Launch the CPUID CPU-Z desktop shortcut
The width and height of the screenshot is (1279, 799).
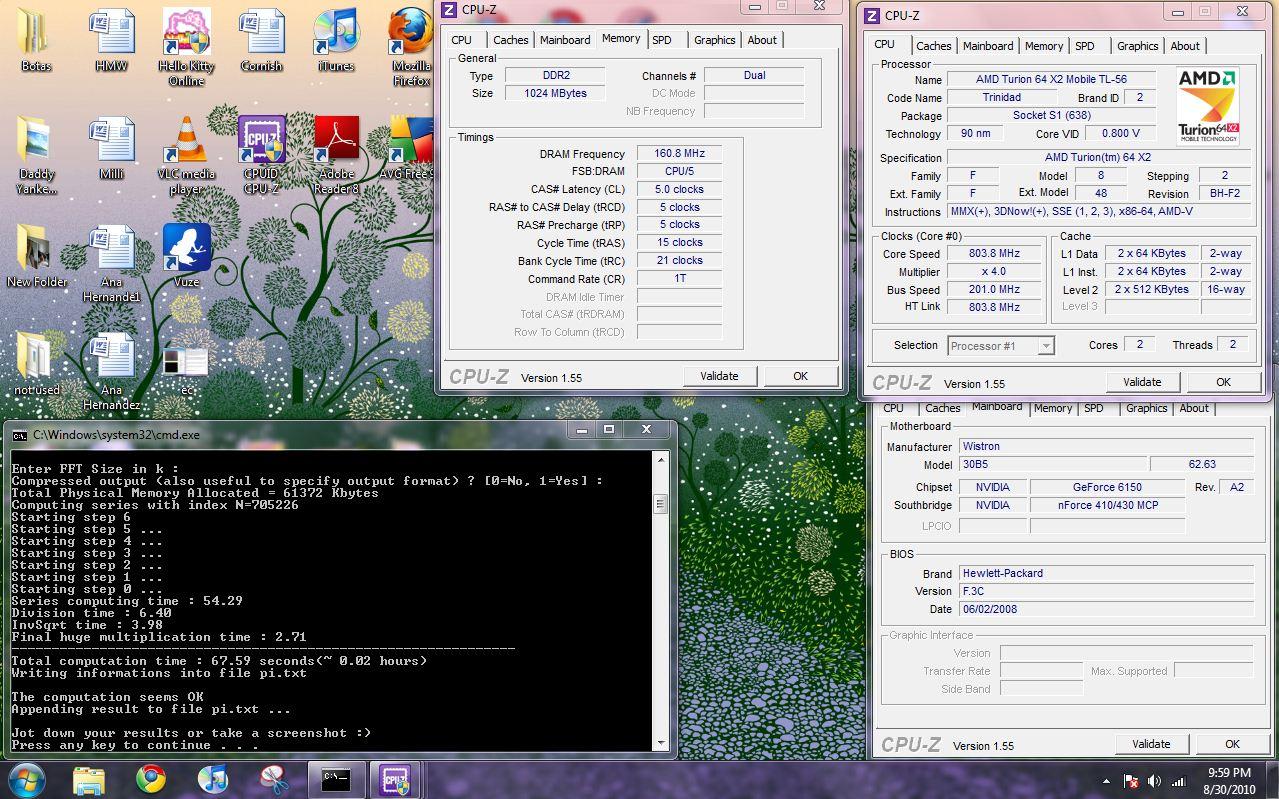coord(262,155)
